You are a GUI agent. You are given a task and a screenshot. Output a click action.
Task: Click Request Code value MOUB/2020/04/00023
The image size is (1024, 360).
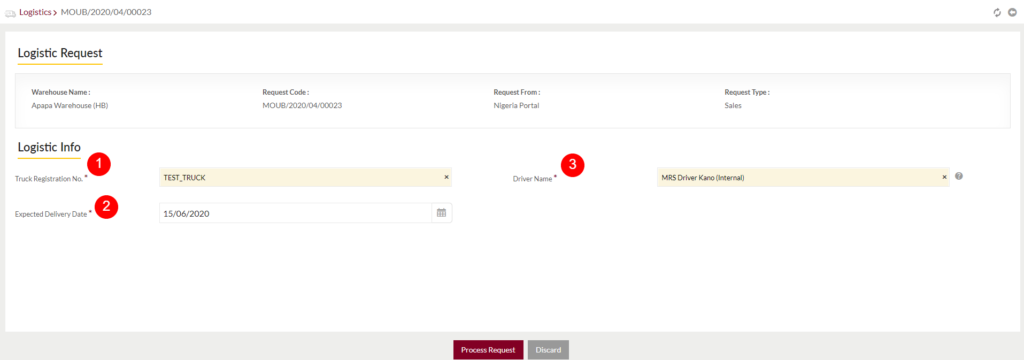[x=302, y=105]
